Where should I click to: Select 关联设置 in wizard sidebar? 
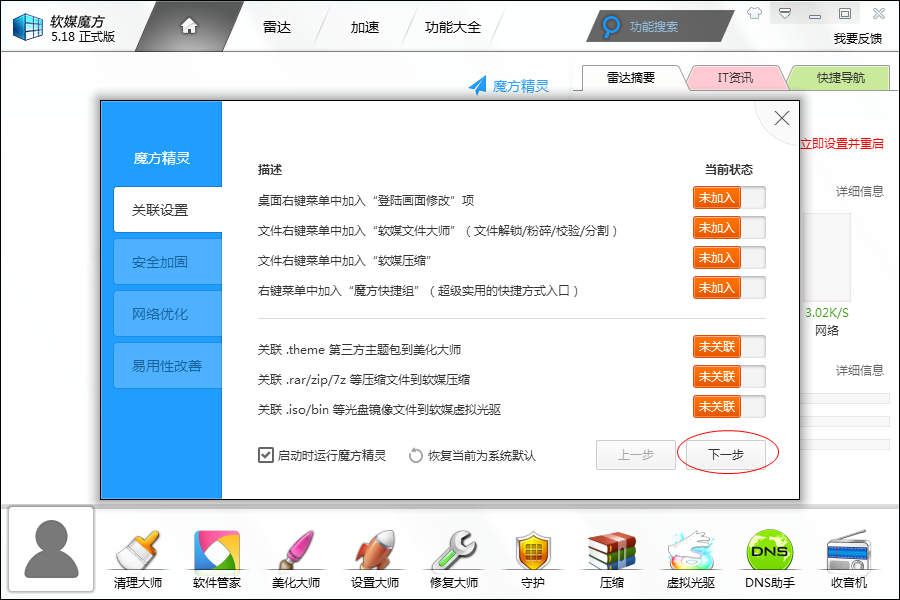[x=168, y=210]
